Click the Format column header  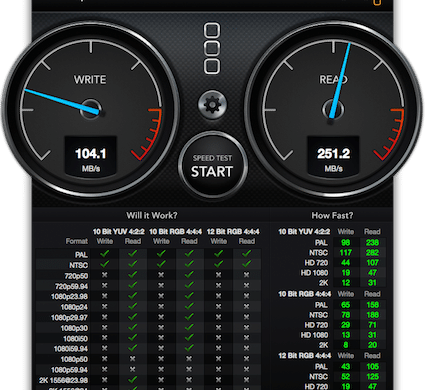point(77,241)
